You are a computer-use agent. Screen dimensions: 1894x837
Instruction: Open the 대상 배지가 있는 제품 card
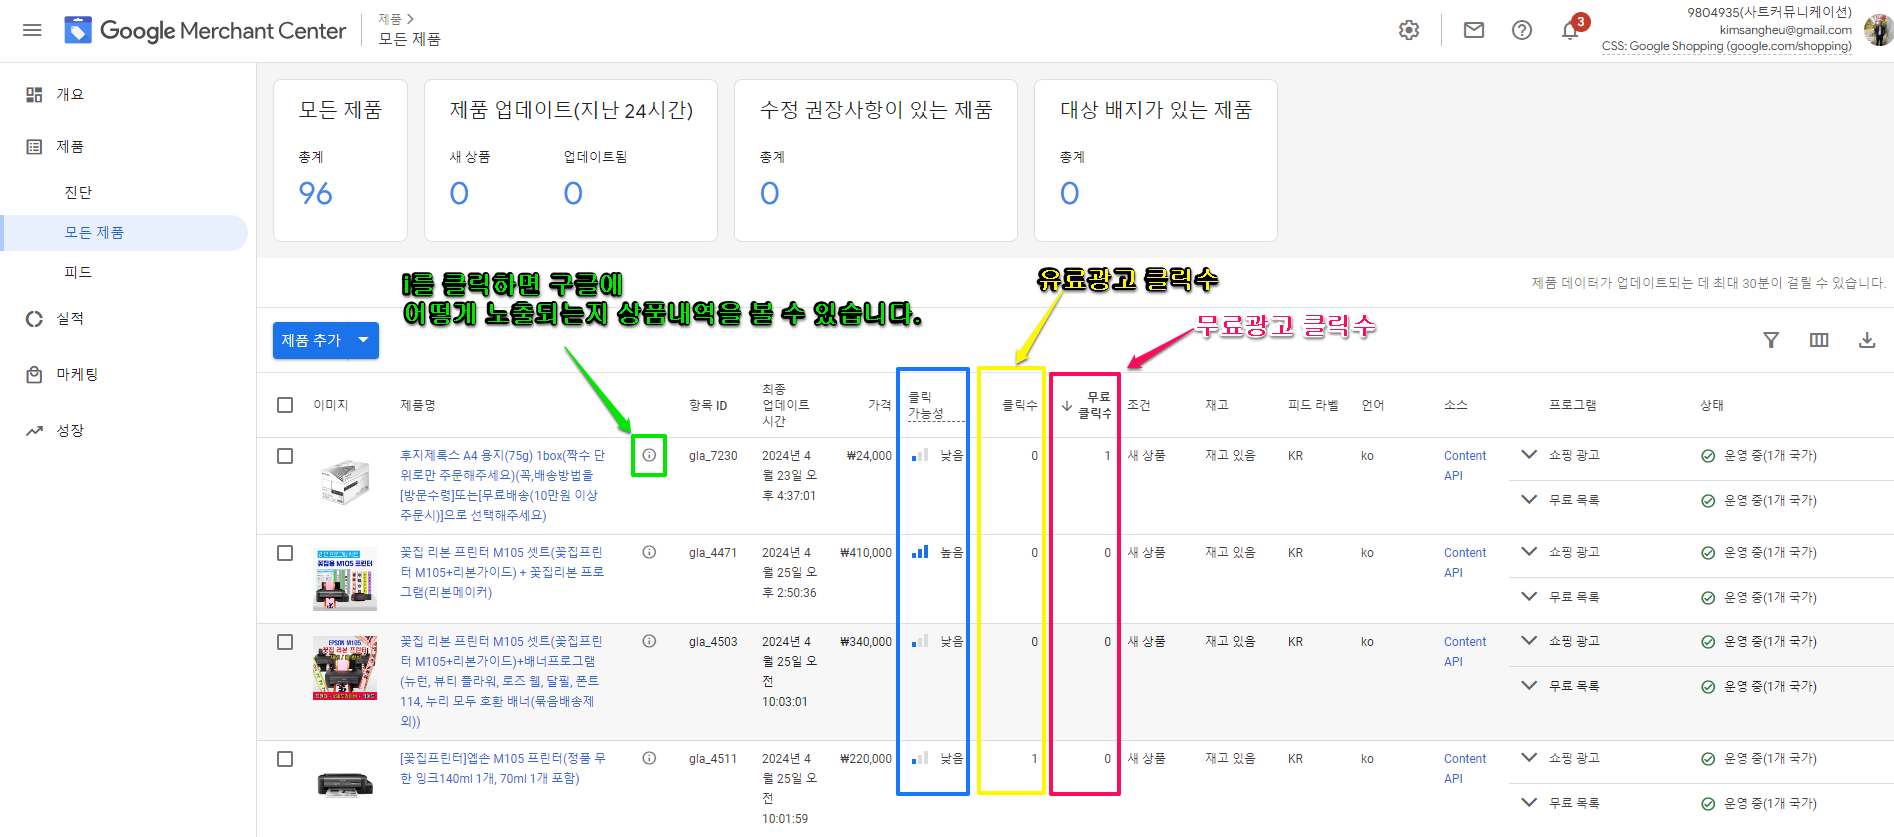point(1156,160)
